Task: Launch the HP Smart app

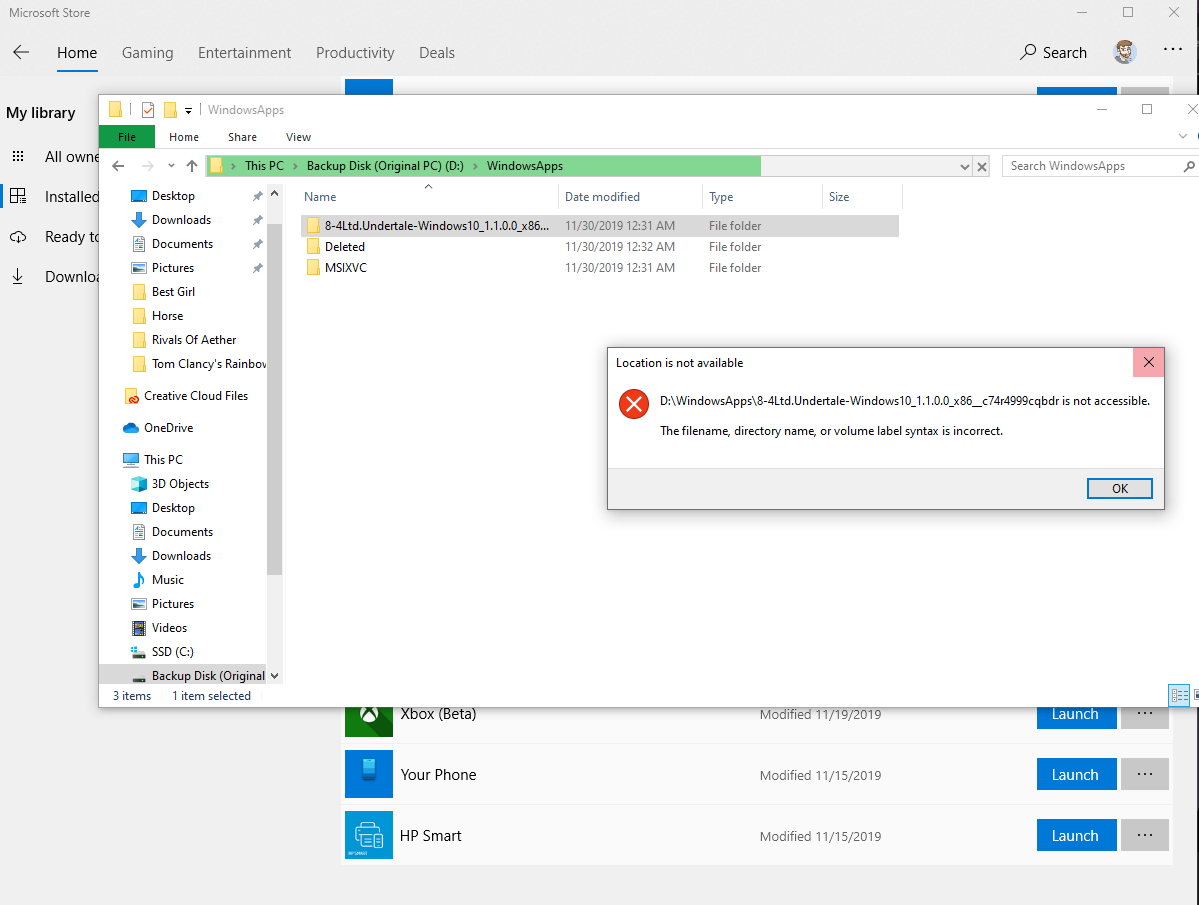Action: pos(1076,835)
